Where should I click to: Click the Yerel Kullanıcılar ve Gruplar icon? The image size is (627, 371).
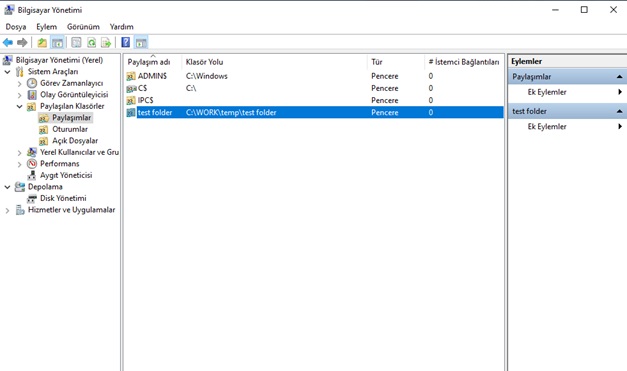click(x=32, y=152)
